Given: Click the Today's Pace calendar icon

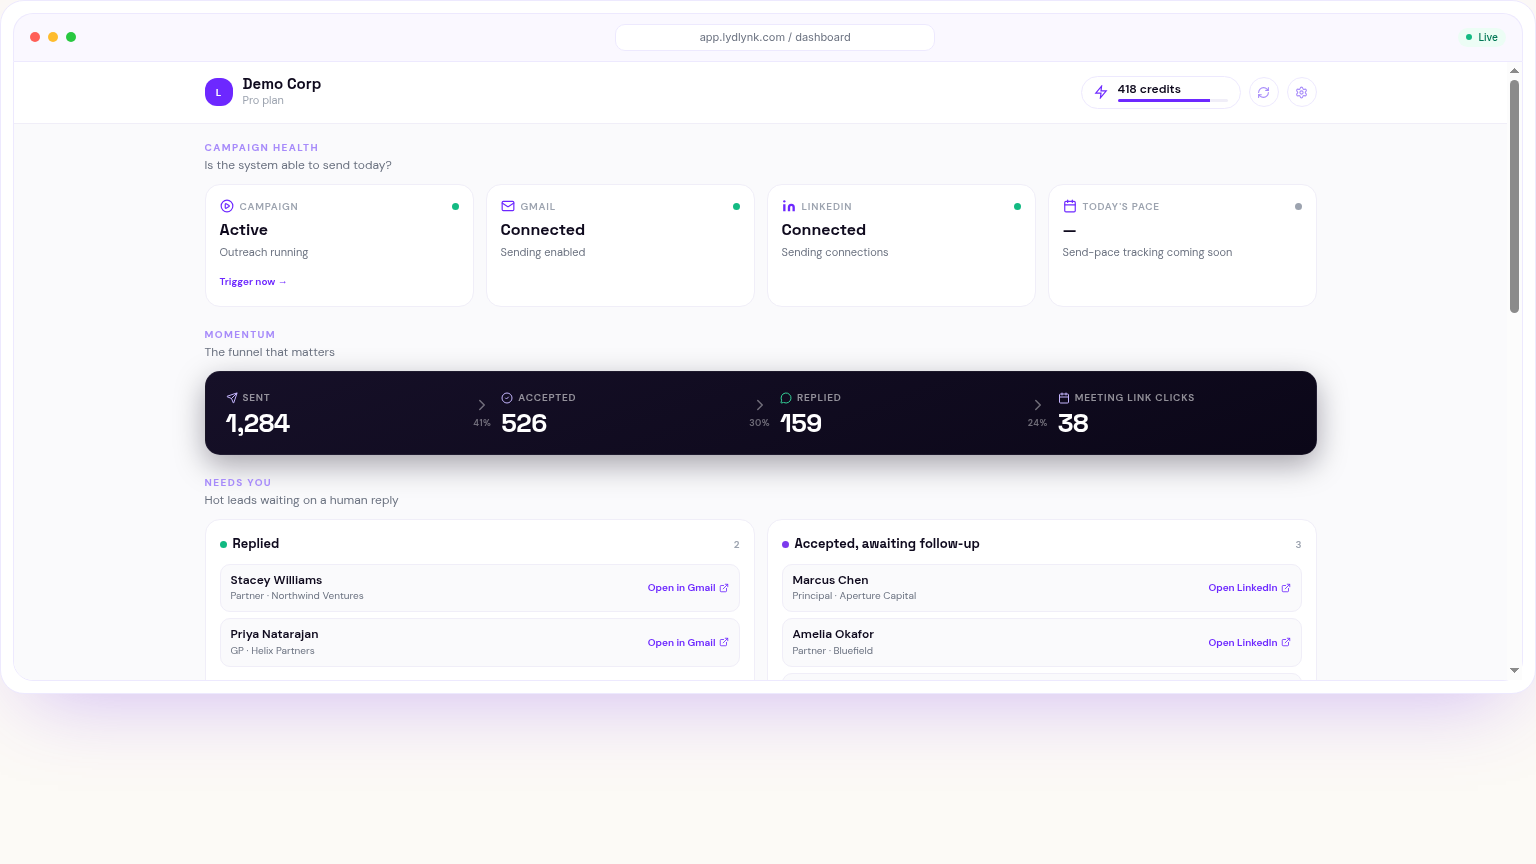Looking at the screenshot, I should coord(1070,206).
